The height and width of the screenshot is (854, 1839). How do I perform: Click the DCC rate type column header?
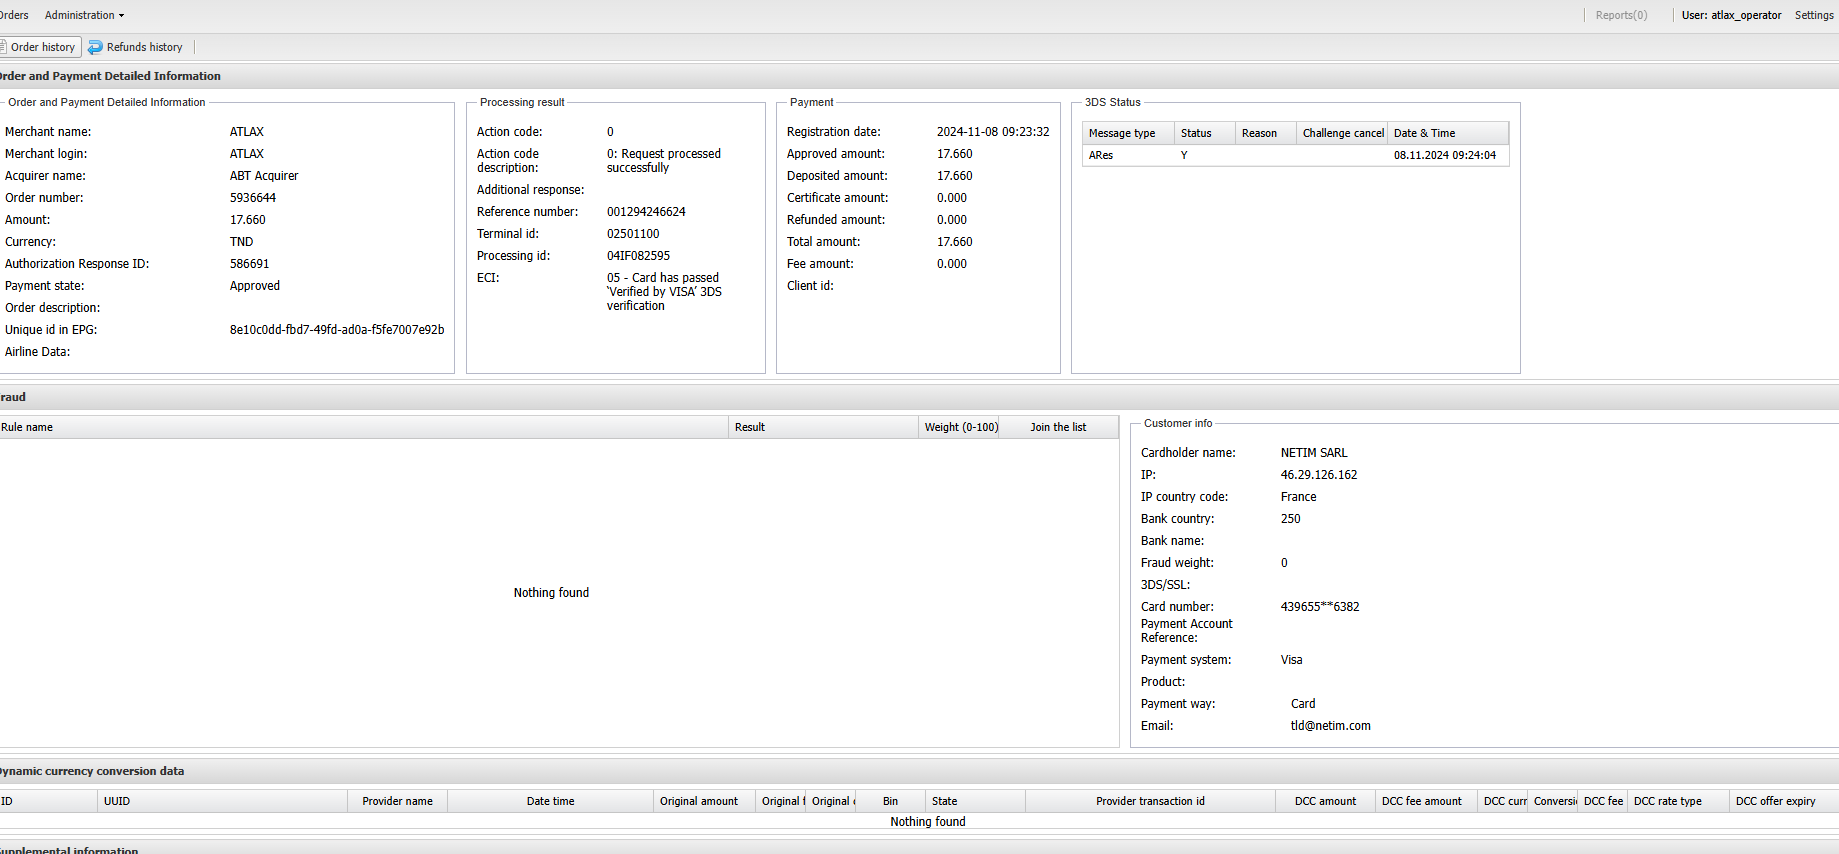pyautogui.click(x=1667, y=801)
